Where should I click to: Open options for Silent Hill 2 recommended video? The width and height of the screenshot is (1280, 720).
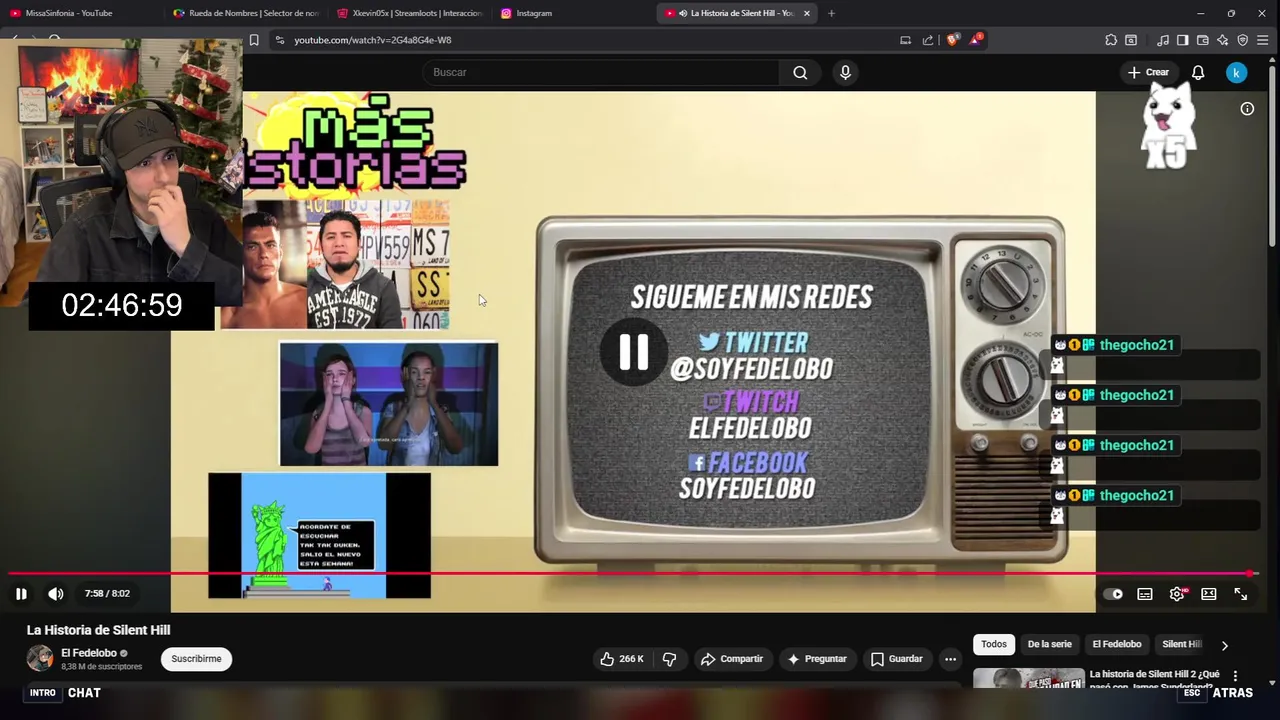(x=1235, y=676)
